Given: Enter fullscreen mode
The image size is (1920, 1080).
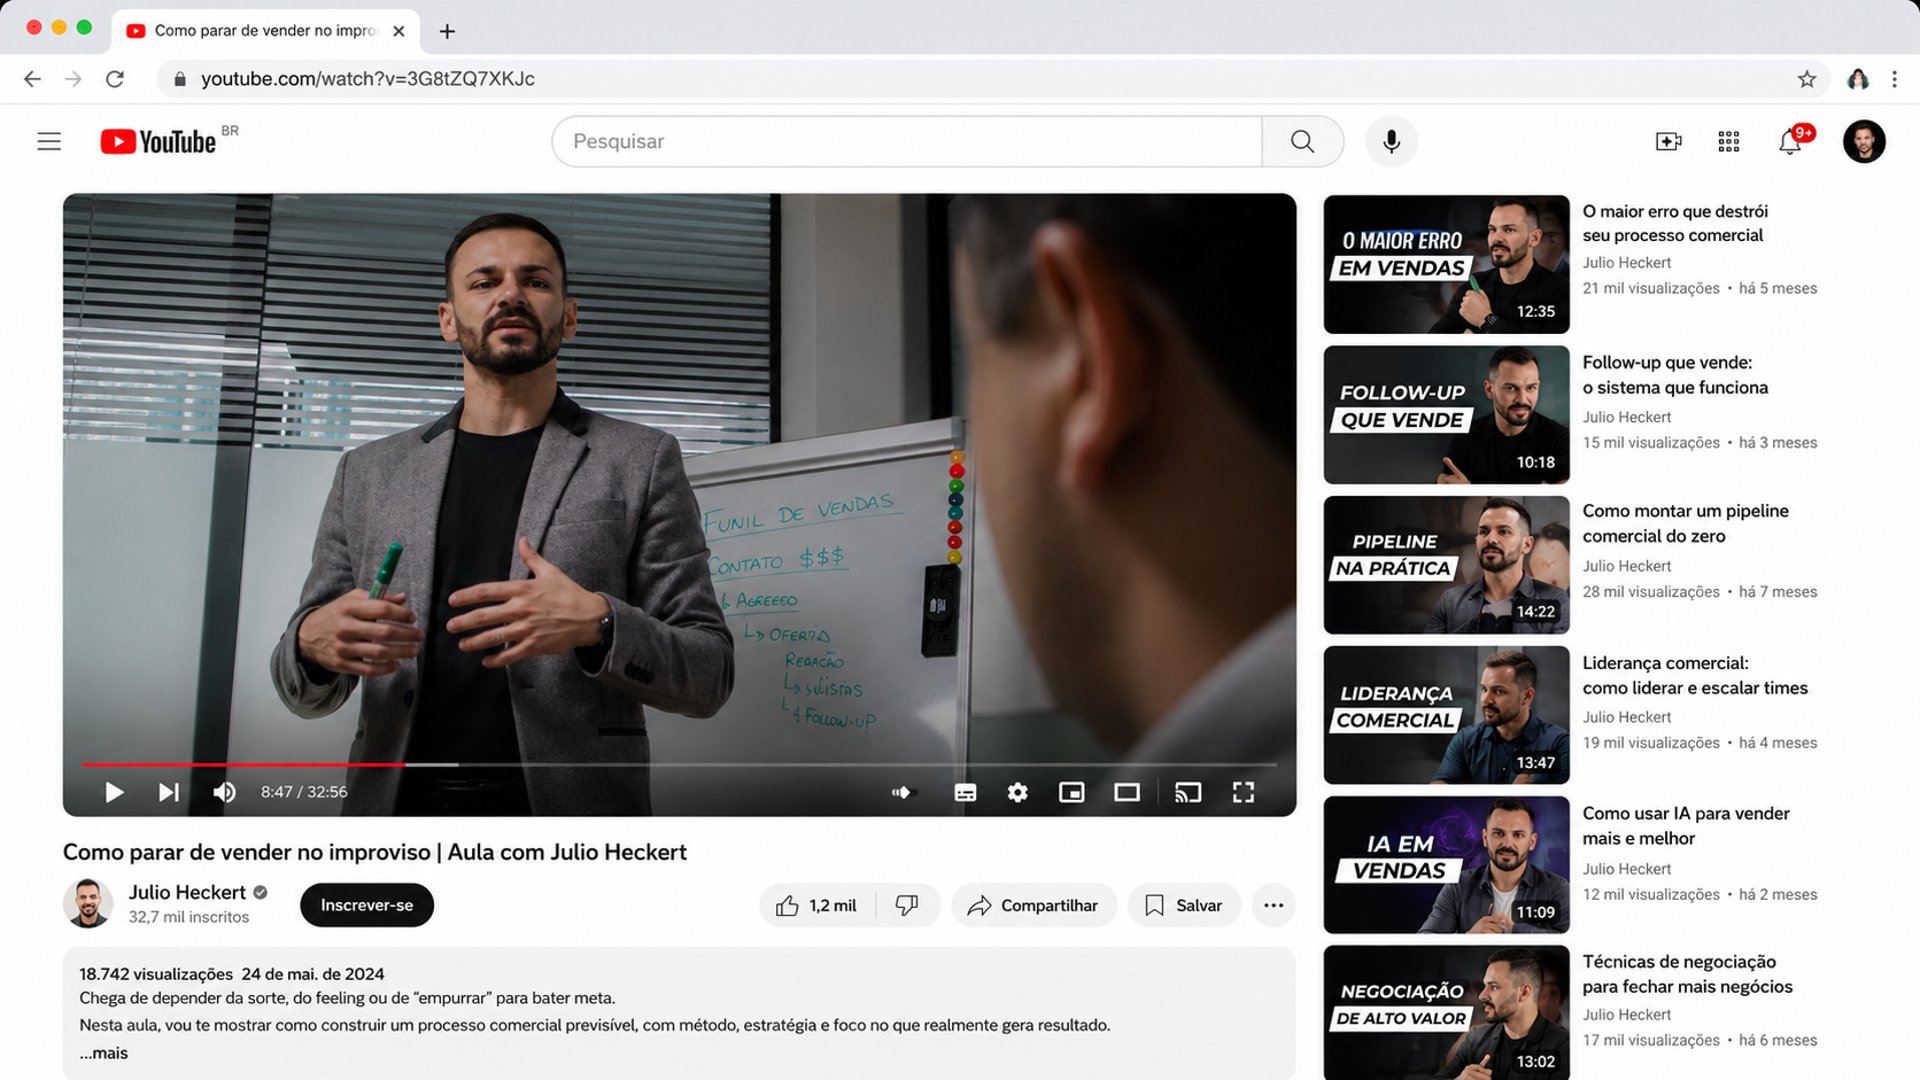Looking at the screenshot, I should [x=1243, y=793].
